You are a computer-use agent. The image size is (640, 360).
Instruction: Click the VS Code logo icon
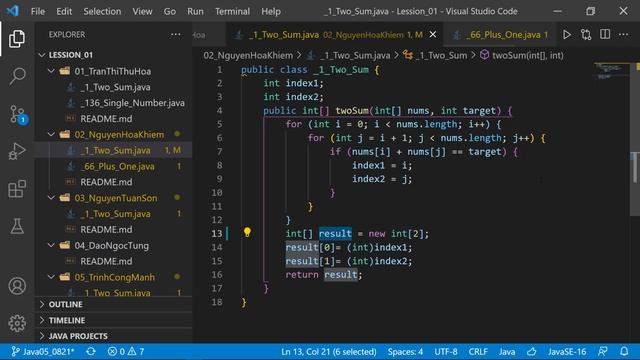(13, 11)
